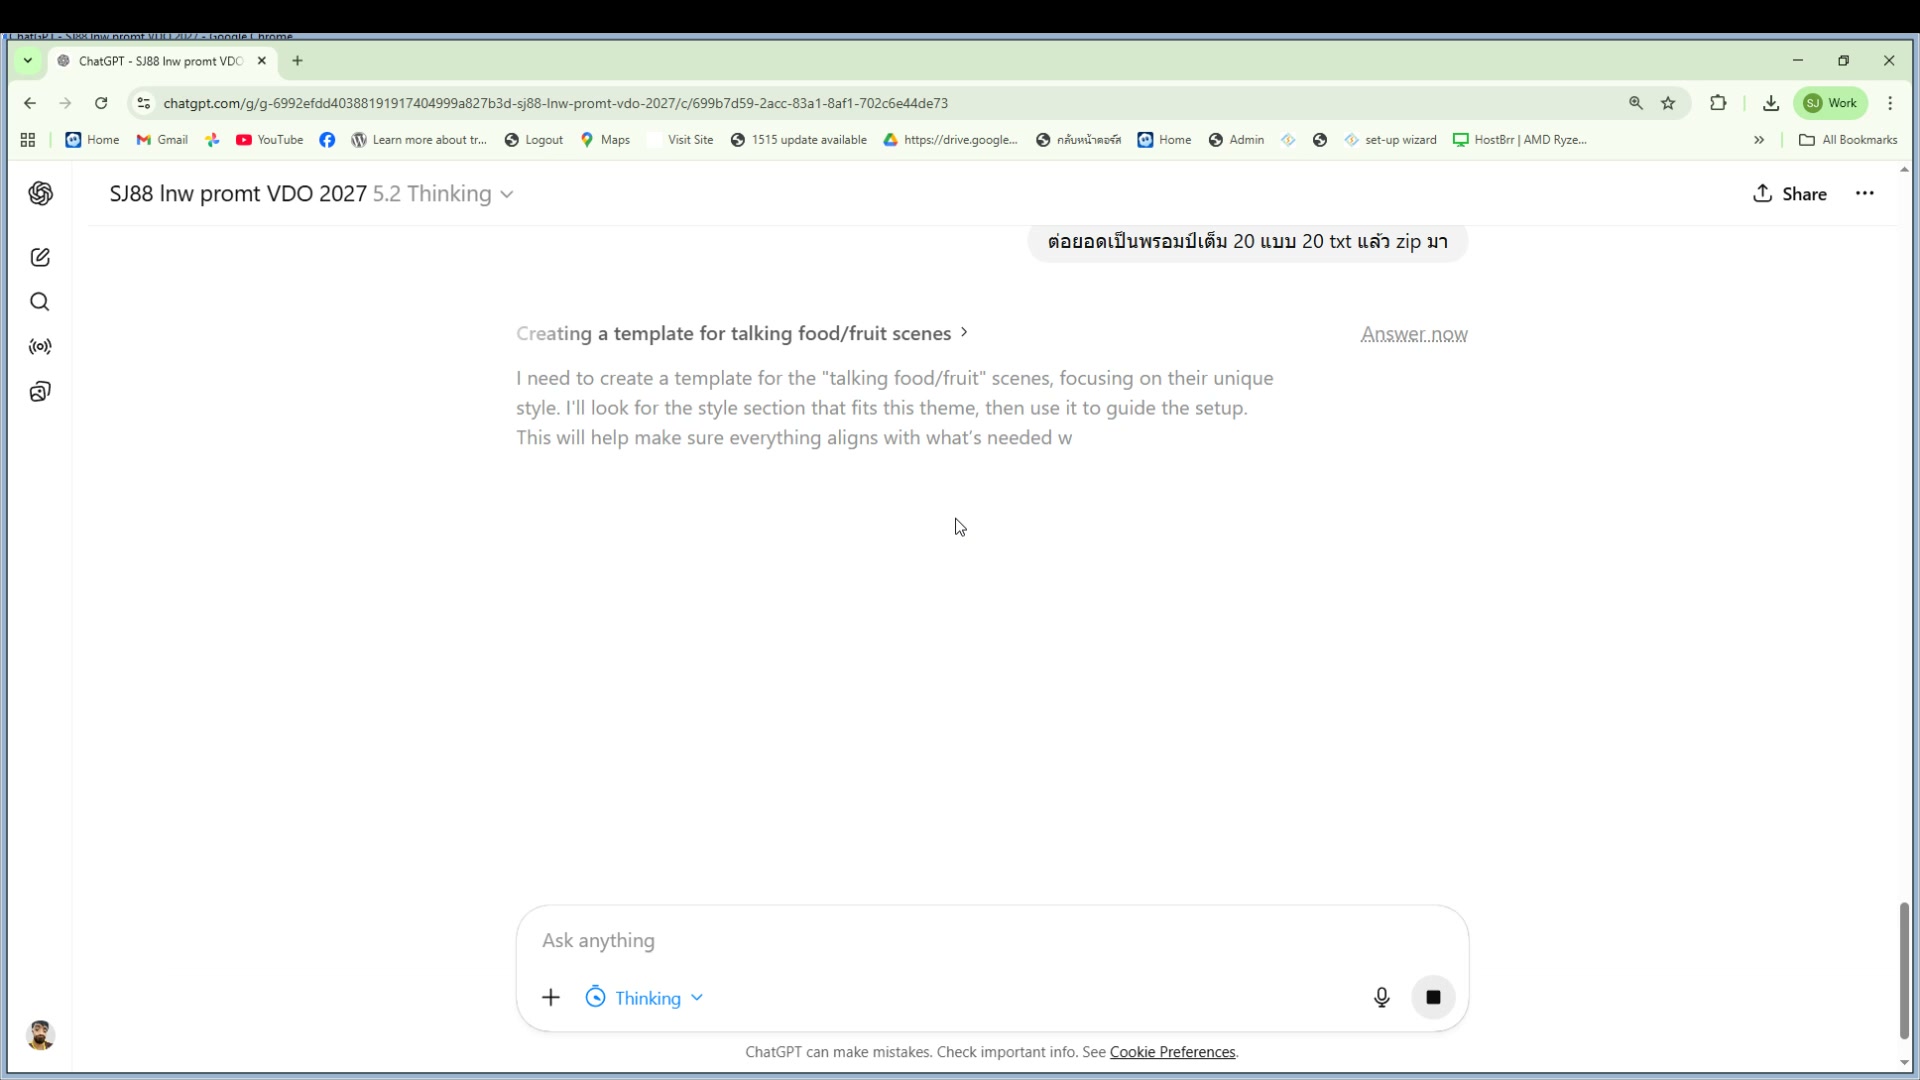This screenshot has width=1920, height=1080.
Task: Click the sidebar broadcast signal icon
Action: tap(40, 347)
